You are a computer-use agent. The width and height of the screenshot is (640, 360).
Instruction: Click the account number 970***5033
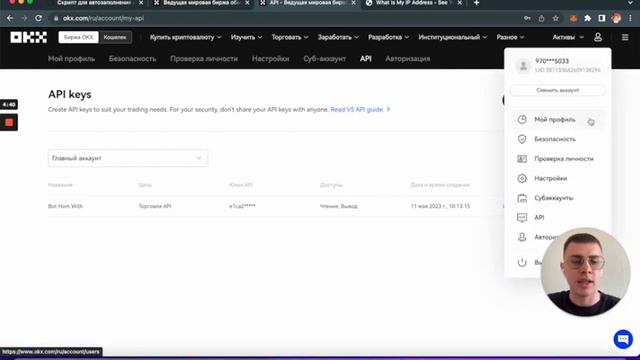552,61
